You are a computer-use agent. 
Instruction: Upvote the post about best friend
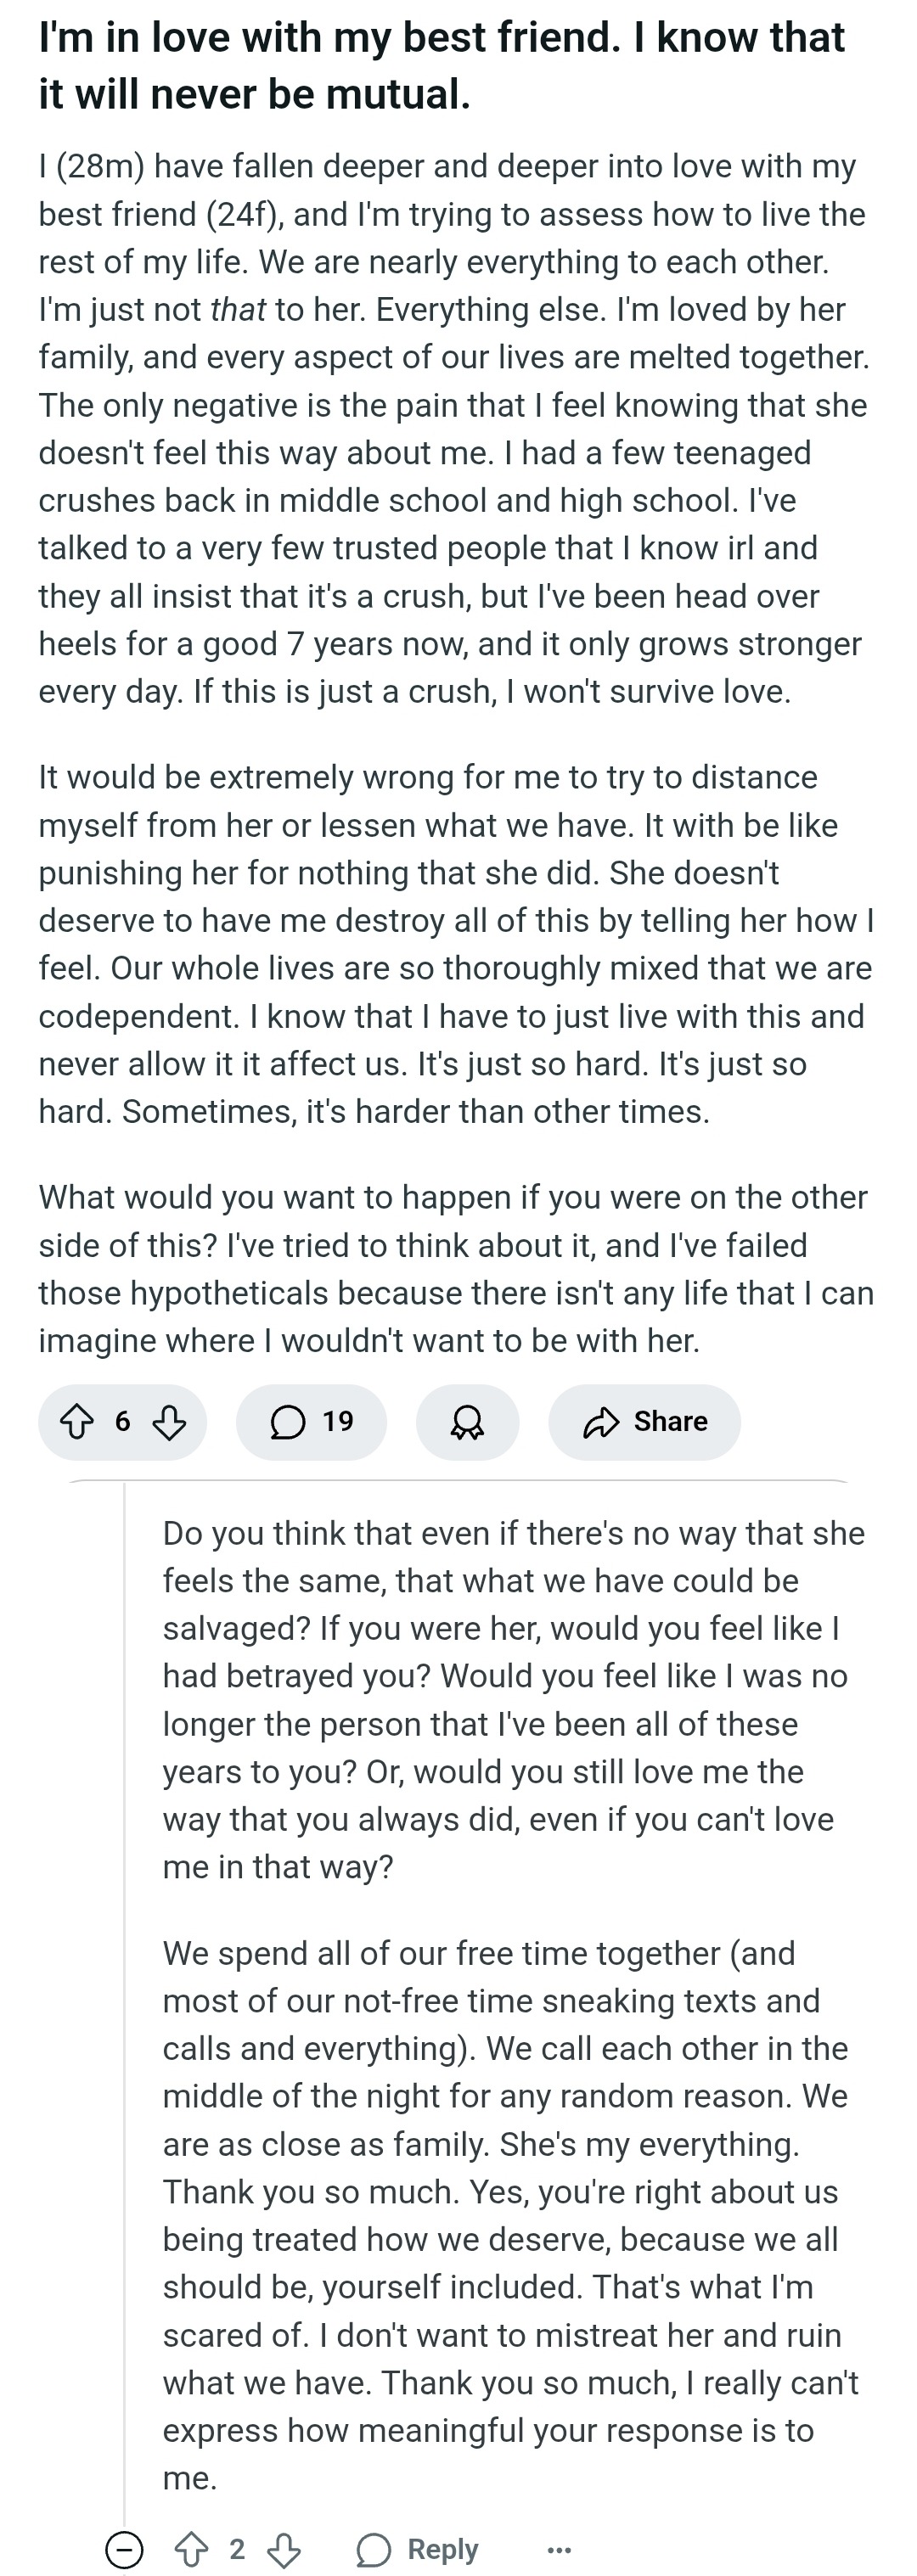point(78,1421)
